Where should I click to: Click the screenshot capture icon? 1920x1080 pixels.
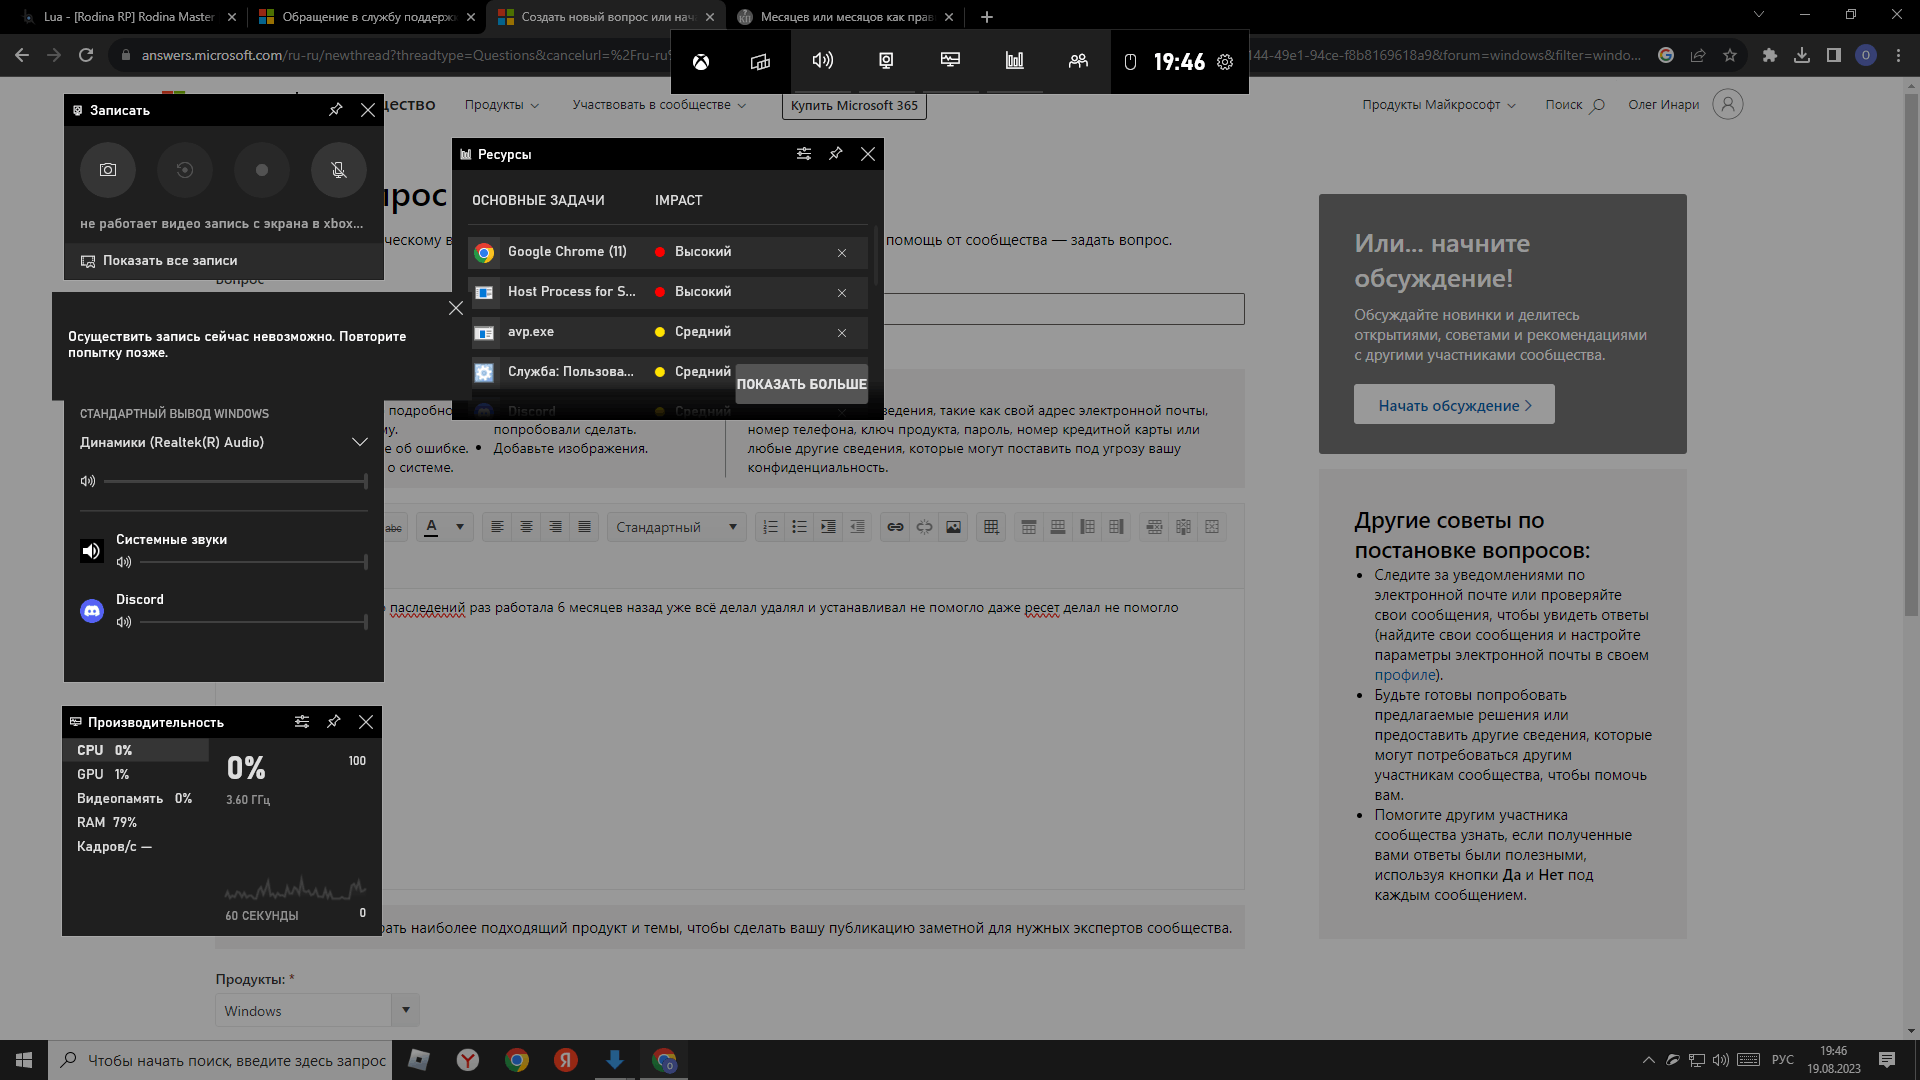(108, 169)
